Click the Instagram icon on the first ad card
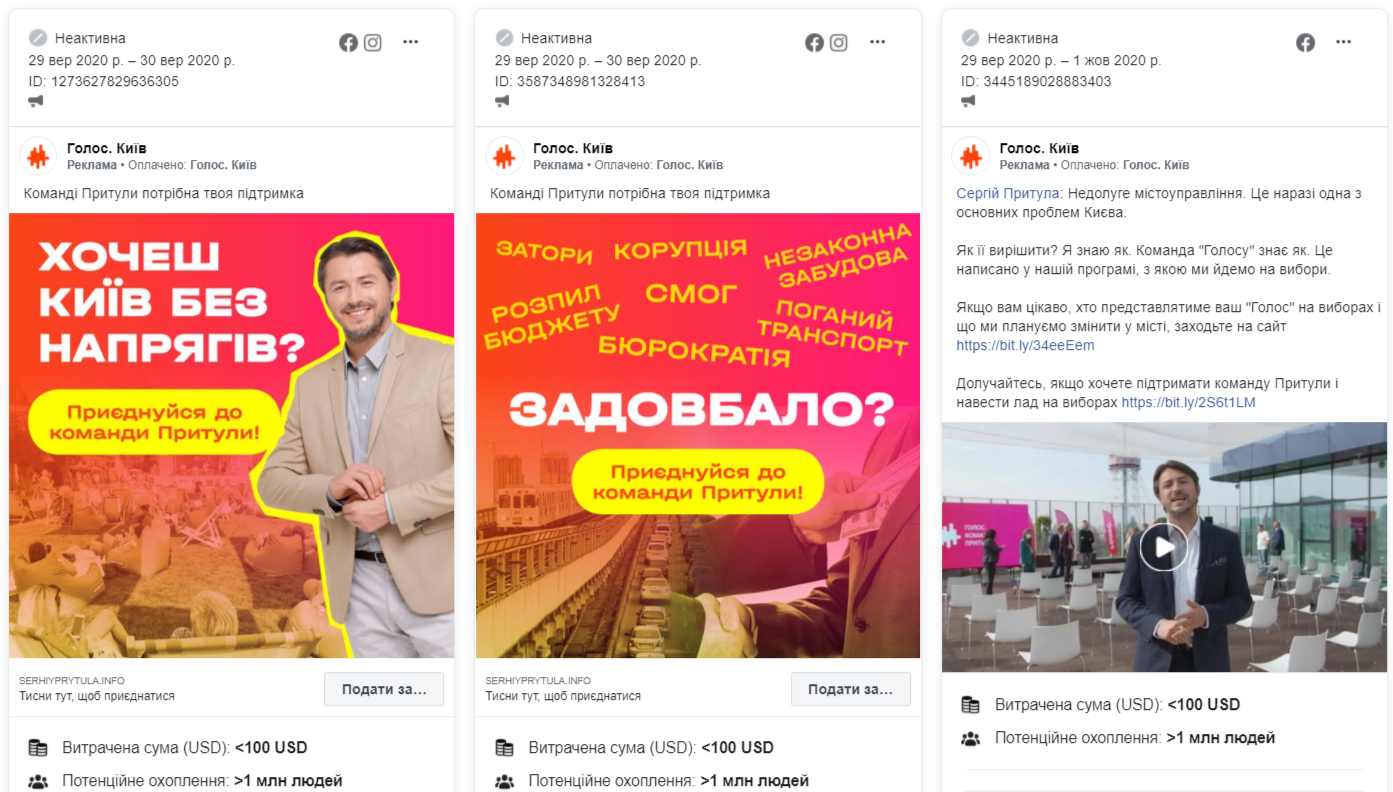Image resolution: width=1393 pixels, height=792 pixels. tap(373, 43)
